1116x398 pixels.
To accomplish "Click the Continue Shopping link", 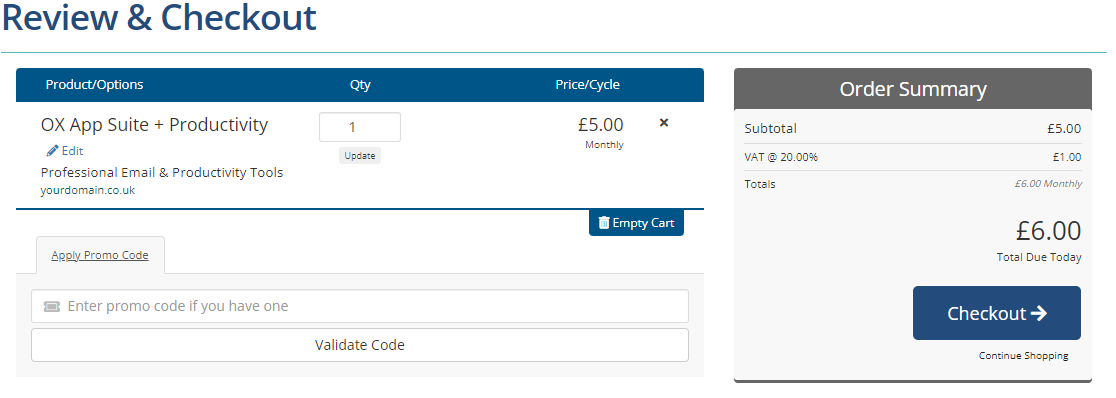I will click(x=1023, y=355).
